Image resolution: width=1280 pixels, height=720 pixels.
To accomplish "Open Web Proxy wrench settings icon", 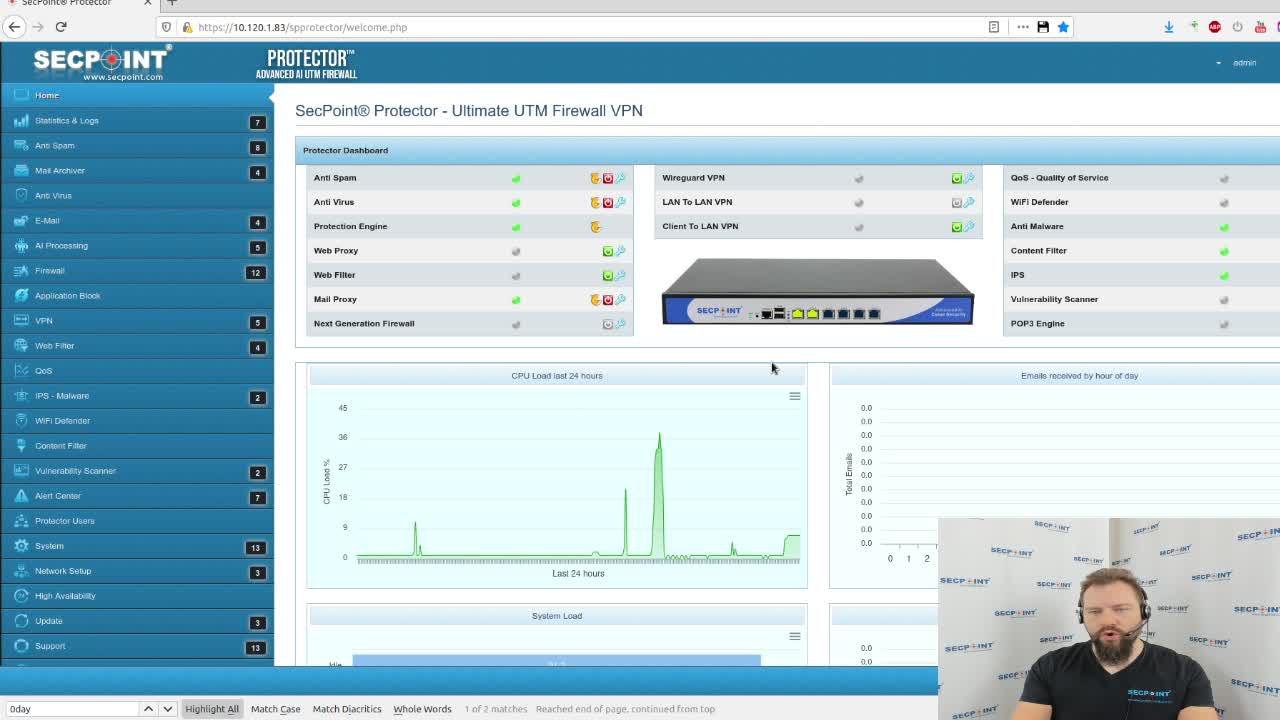I will (620, 251).
